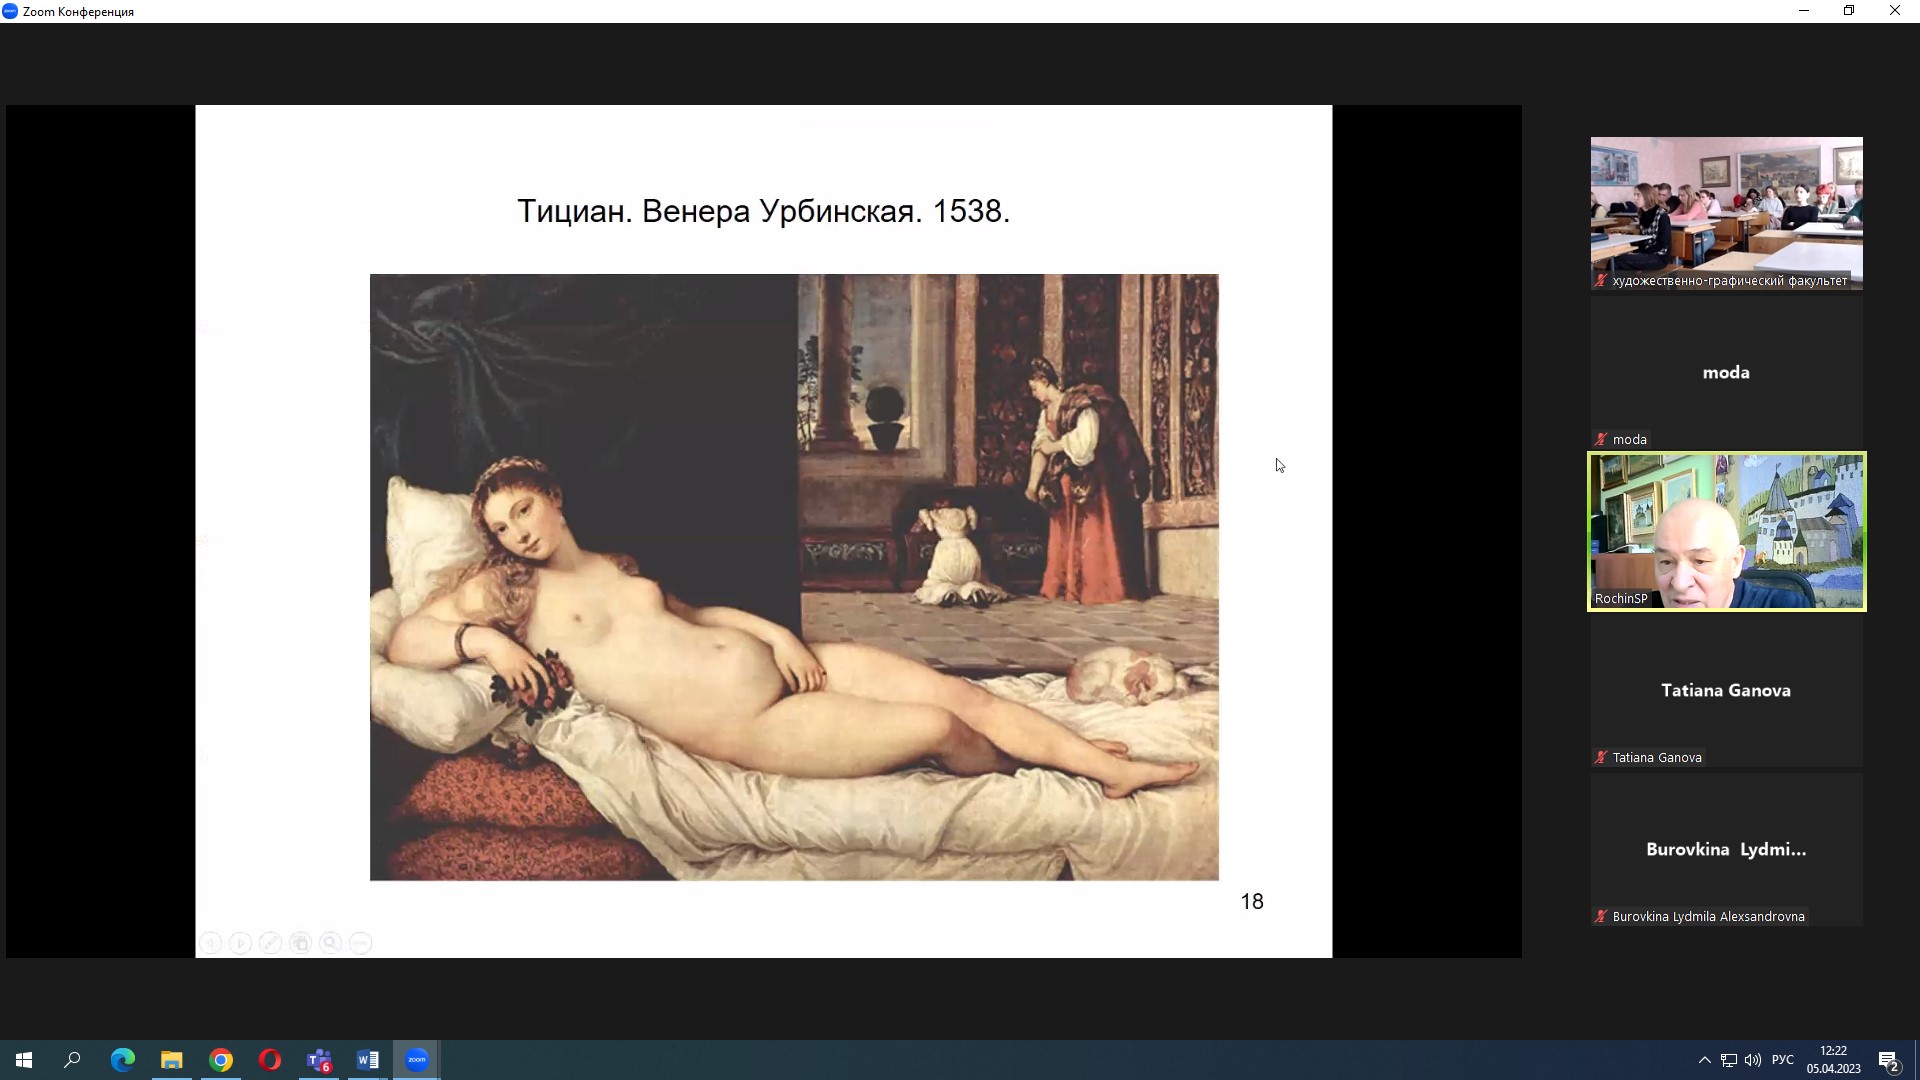Open Microsoft Teams from the taskbar
This screenshot has width=1920, height=1080.
coord(319,1060)
